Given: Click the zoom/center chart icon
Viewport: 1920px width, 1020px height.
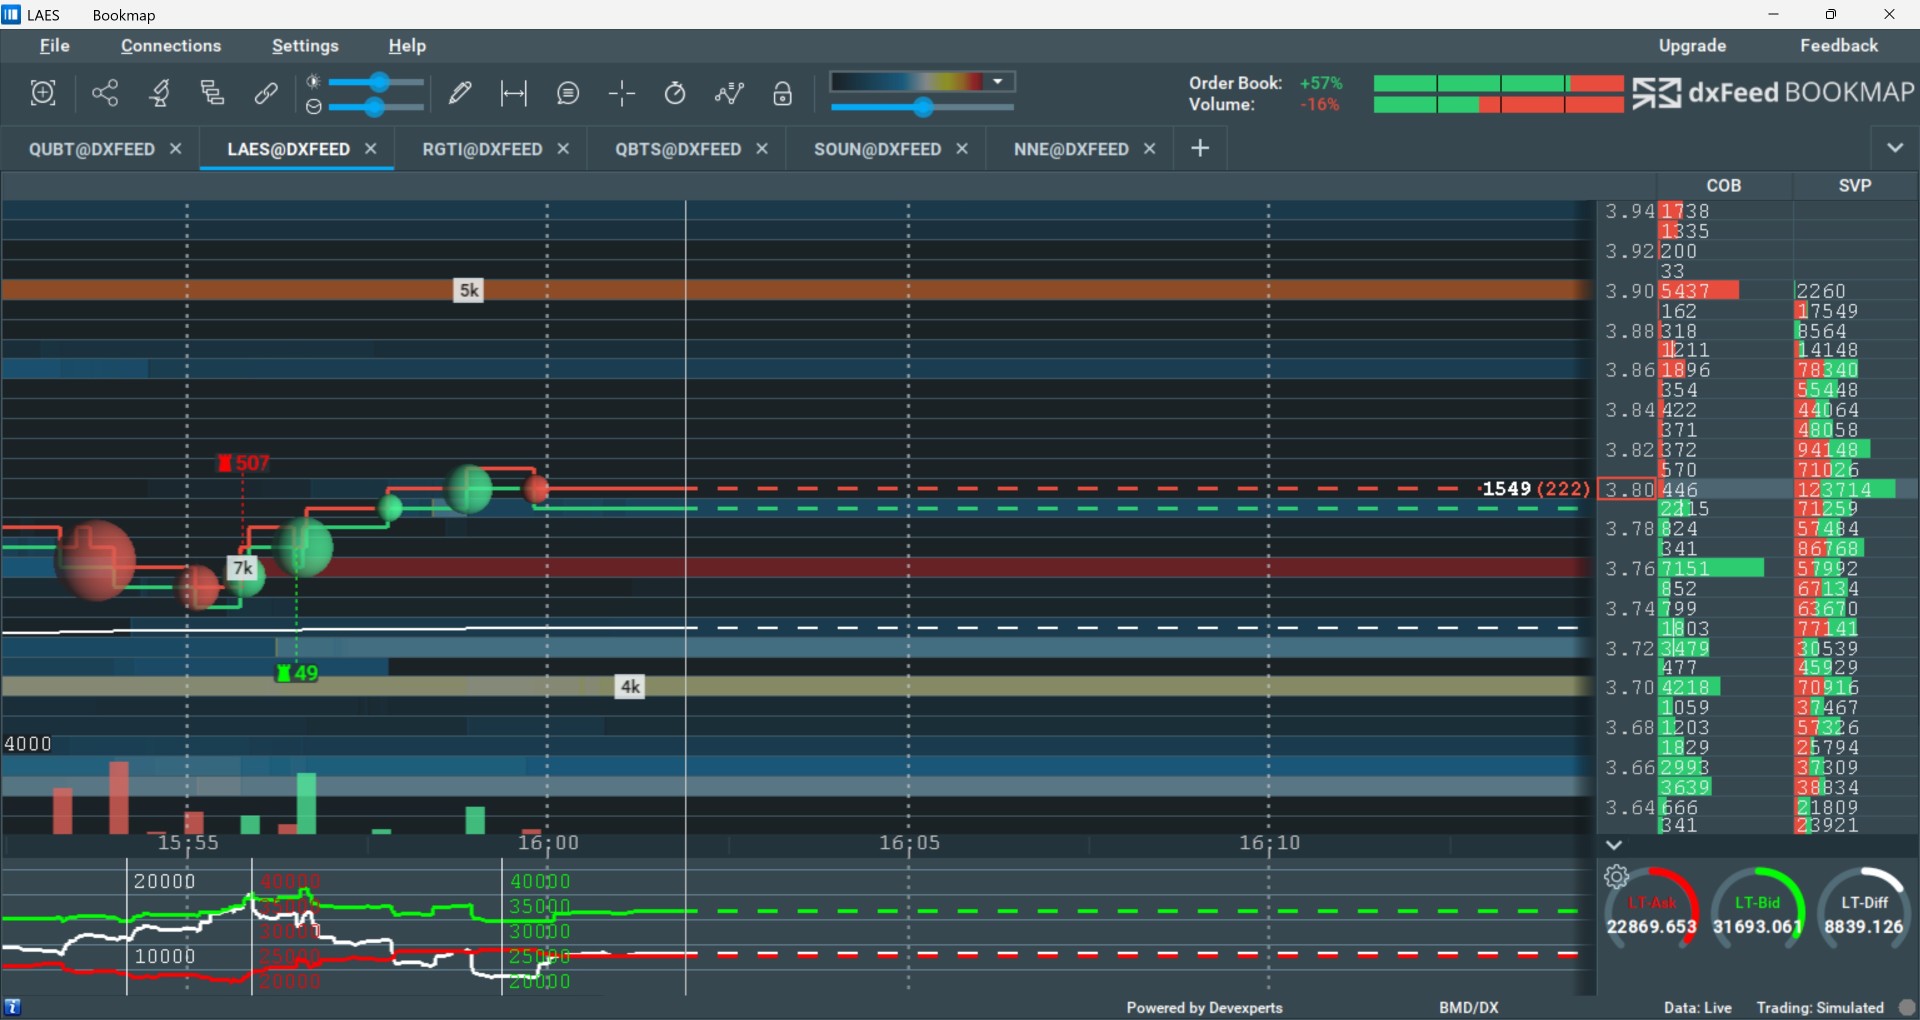Looking at the screenshot, I should coord(43,93).
